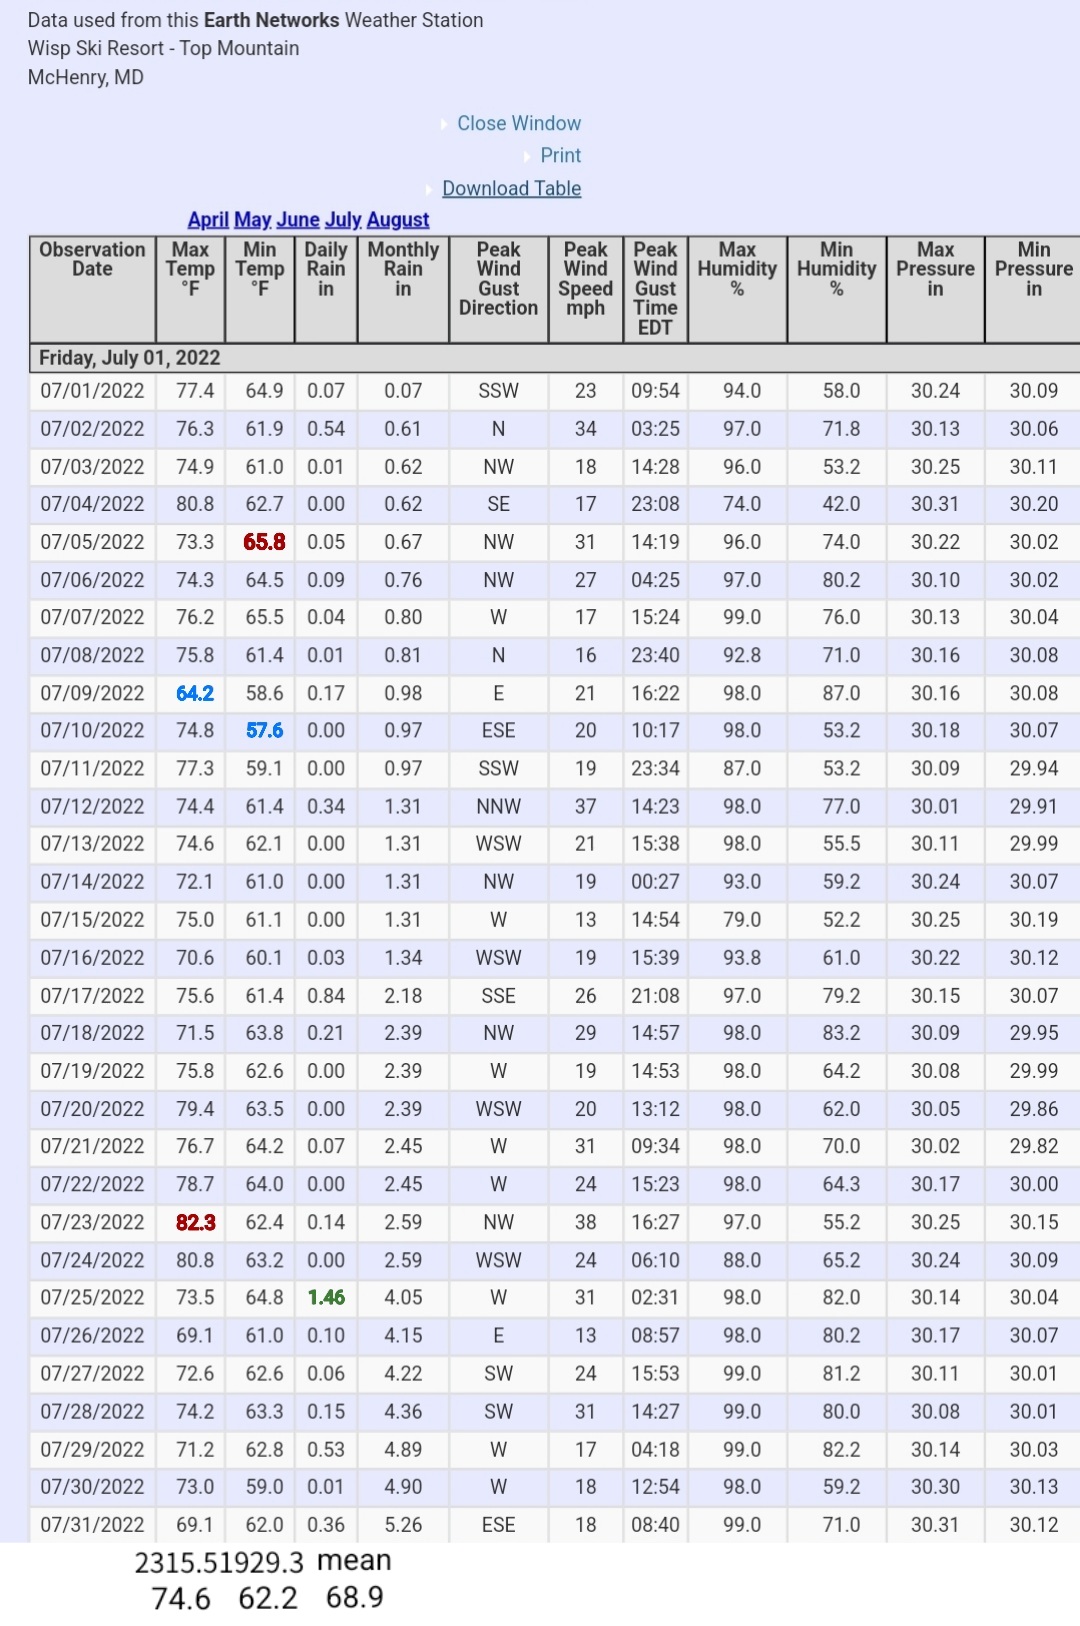This screenshot has width=1080, height=1626.
Task: Click the mean value 68.9
Action: (355, 1598)
